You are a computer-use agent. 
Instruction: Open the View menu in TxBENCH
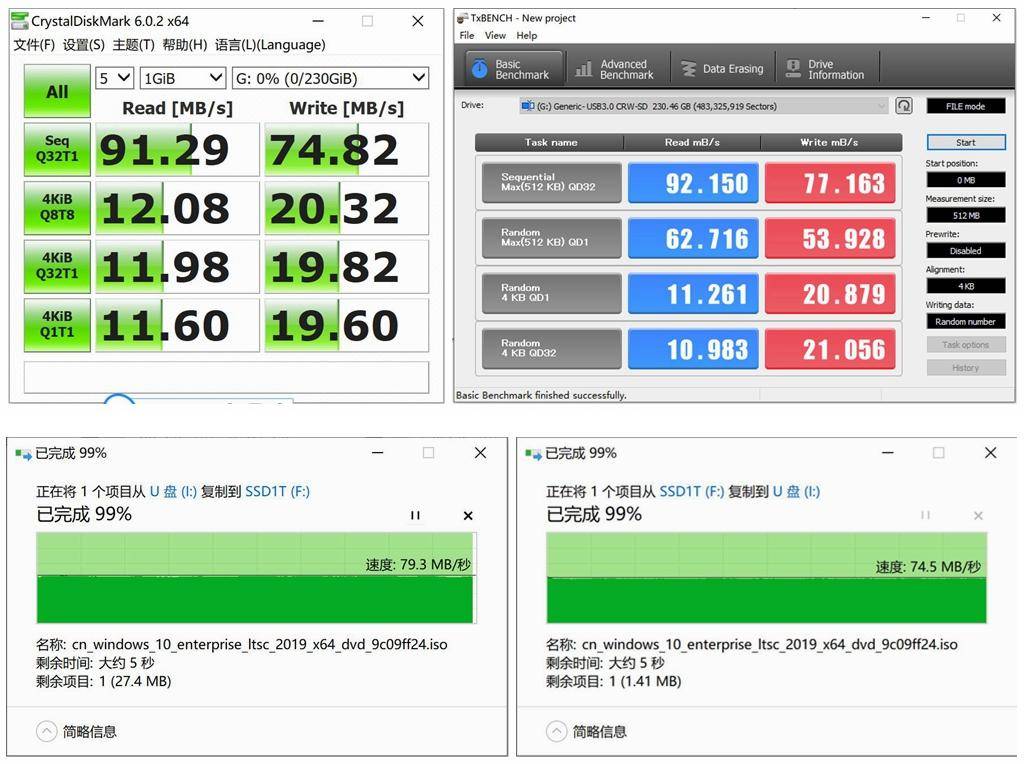[495, 35]
